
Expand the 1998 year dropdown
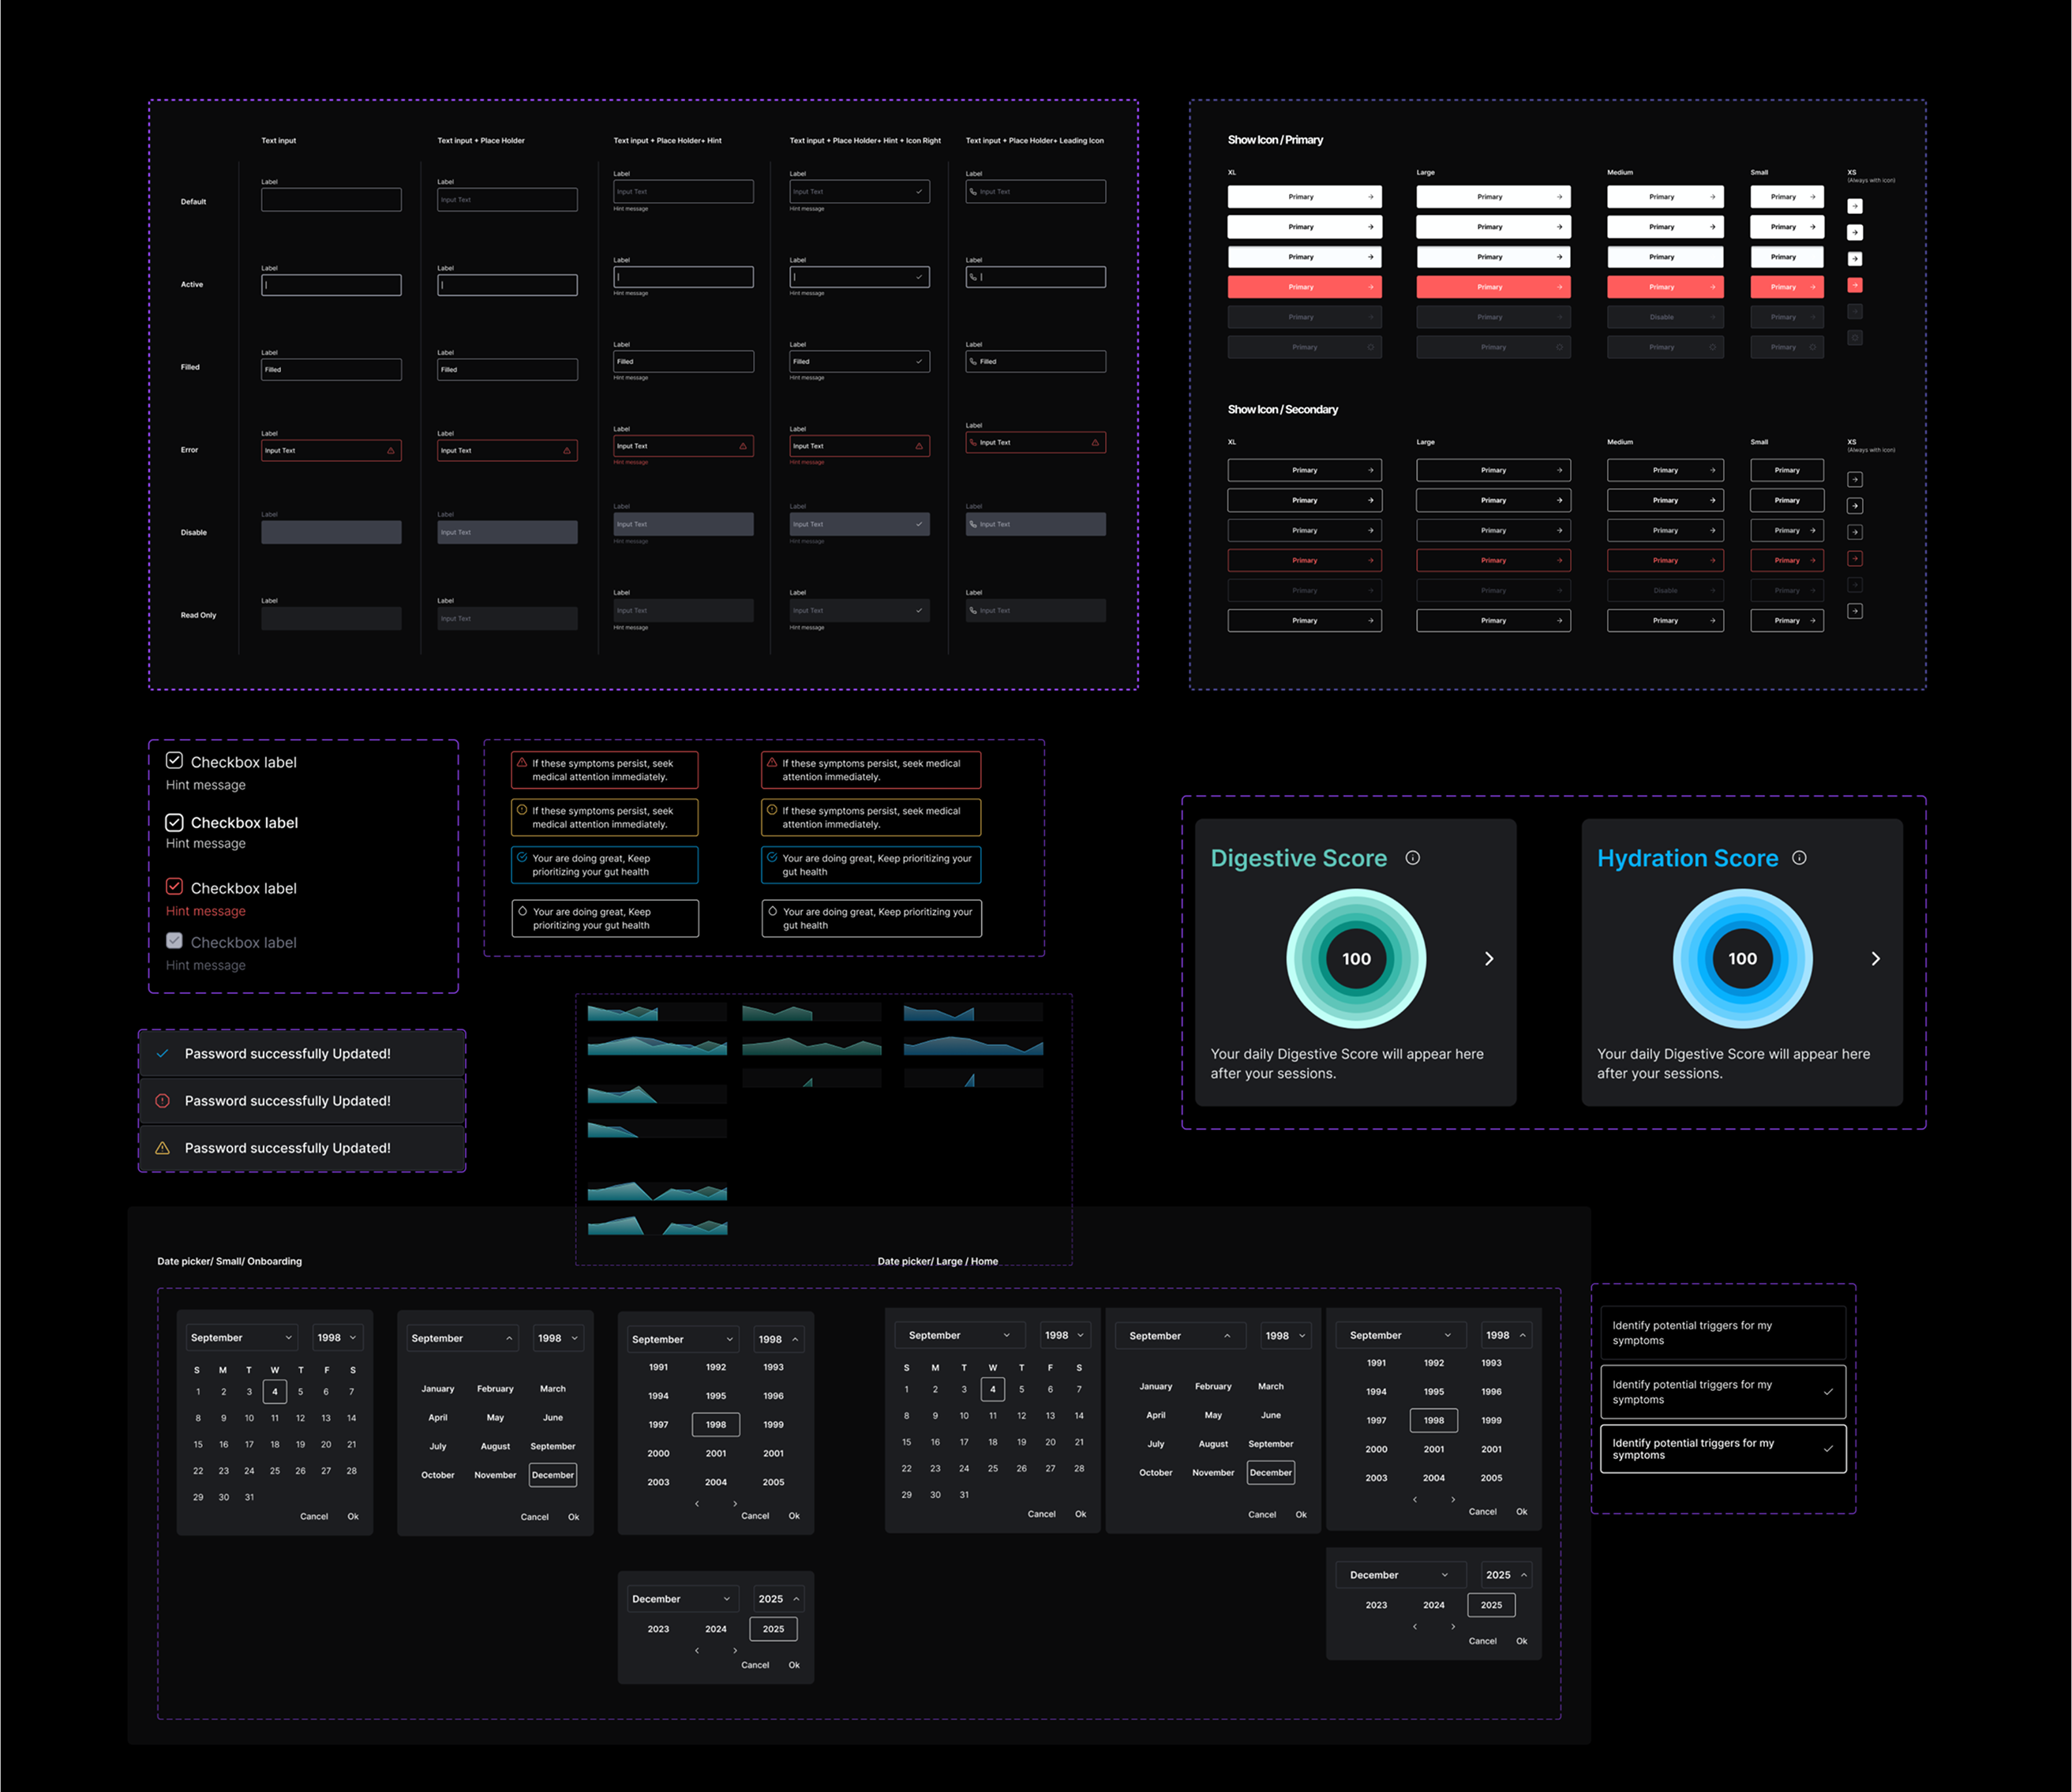[x=336, y=1337]
